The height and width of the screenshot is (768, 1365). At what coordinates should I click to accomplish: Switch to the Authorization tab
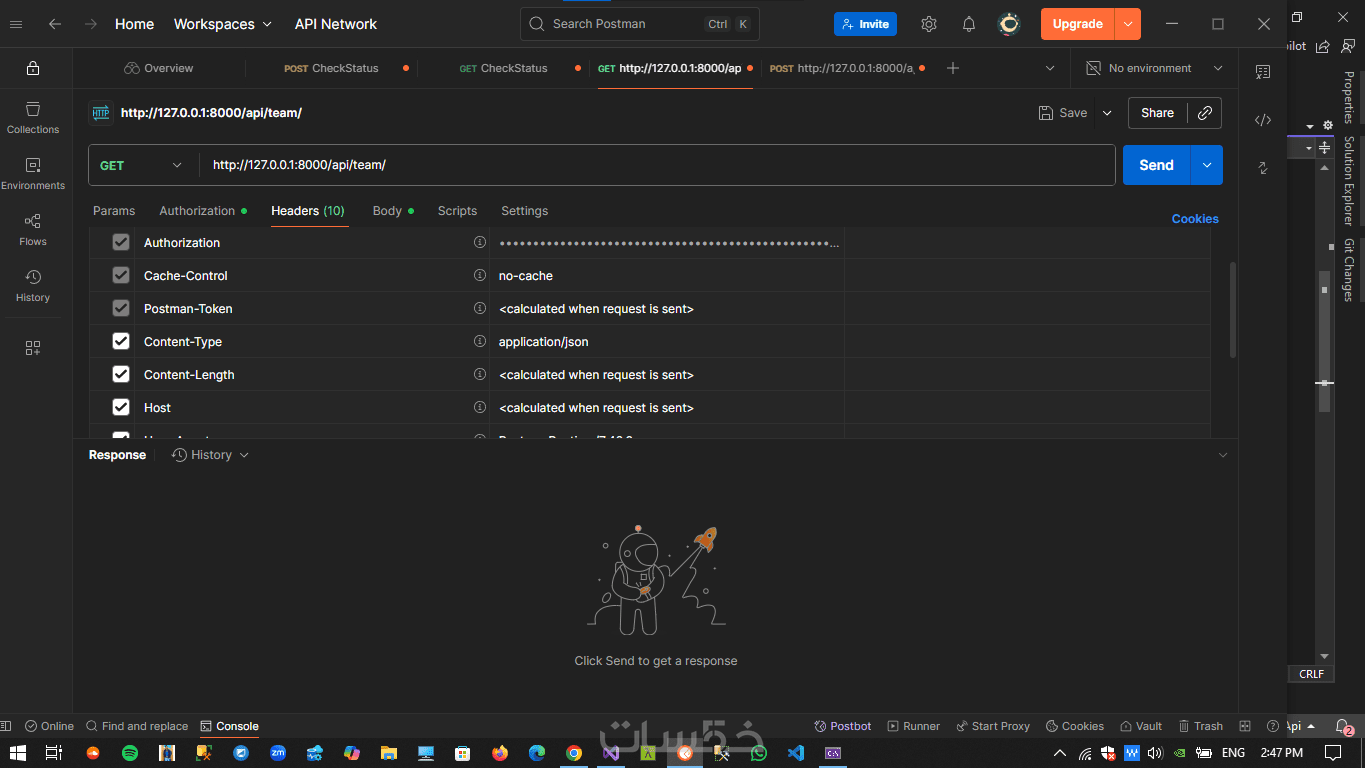(x=203, y=211)
